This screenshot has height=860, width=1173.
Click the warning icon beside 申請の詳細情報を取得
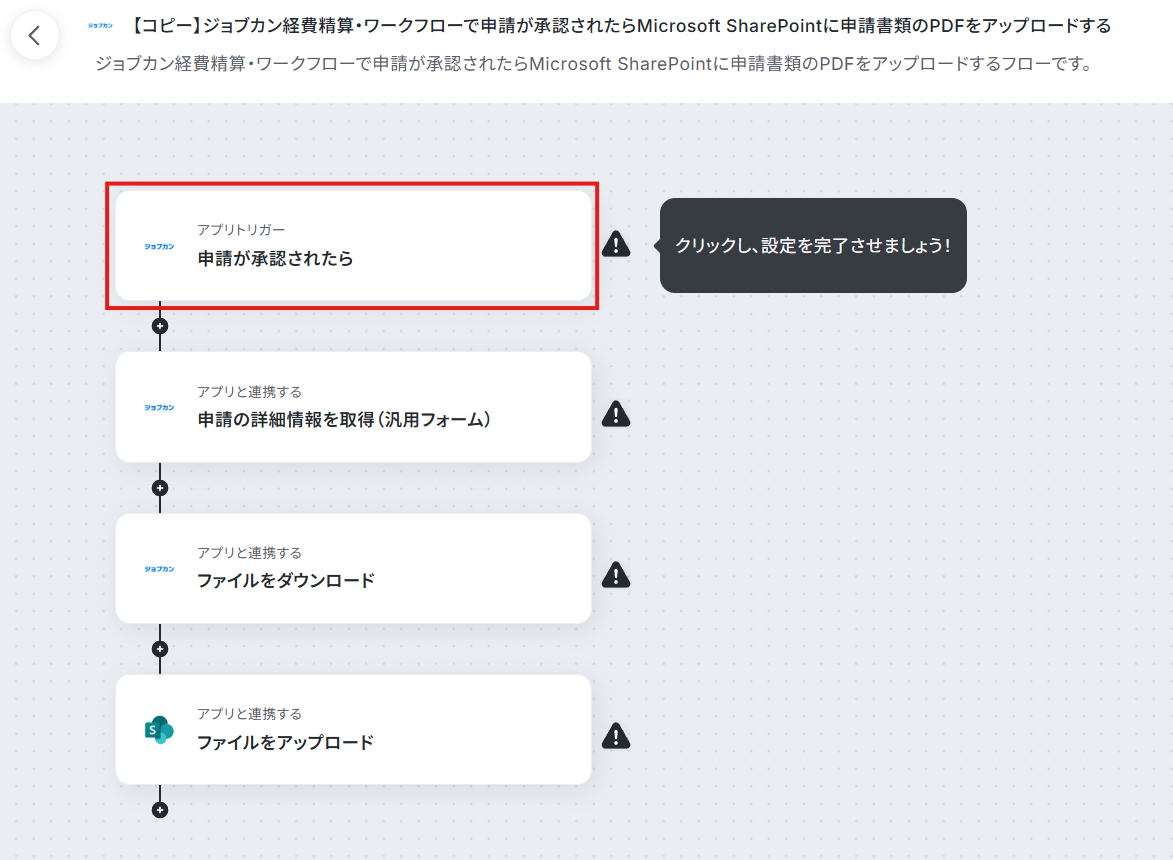tap(616, 414)
